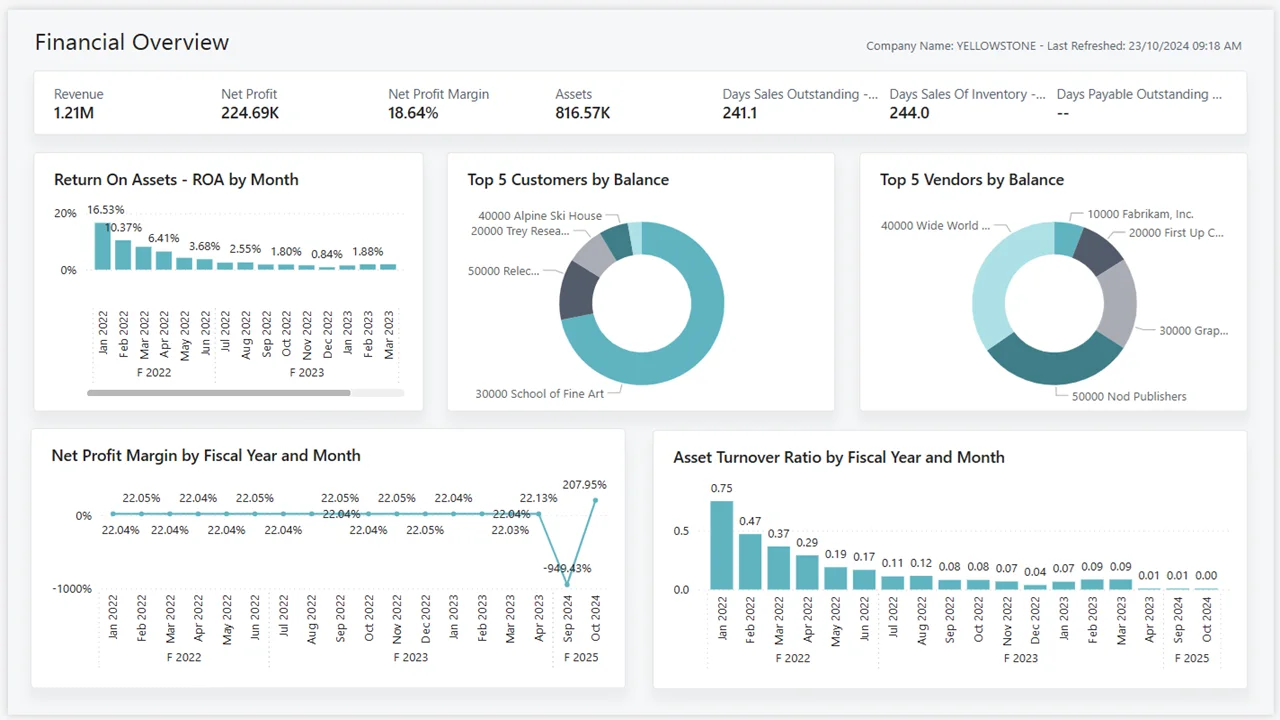Select the Jan 2022 asset turnover bar 0.75
Screen dimensions: 1280x720
pos(722,545)
